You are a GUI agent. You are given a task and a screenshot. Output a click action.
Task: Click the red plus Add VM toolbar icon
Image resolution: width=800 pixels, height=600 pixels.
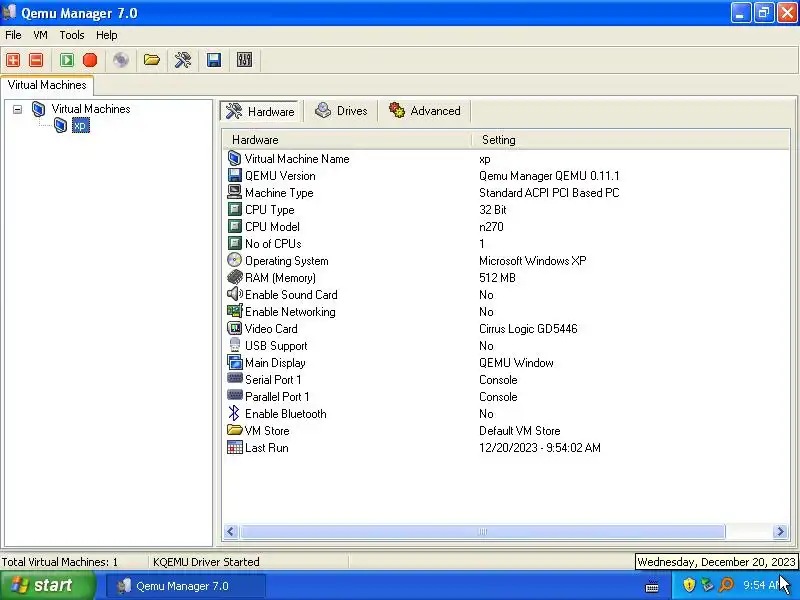tap(13, 60)
